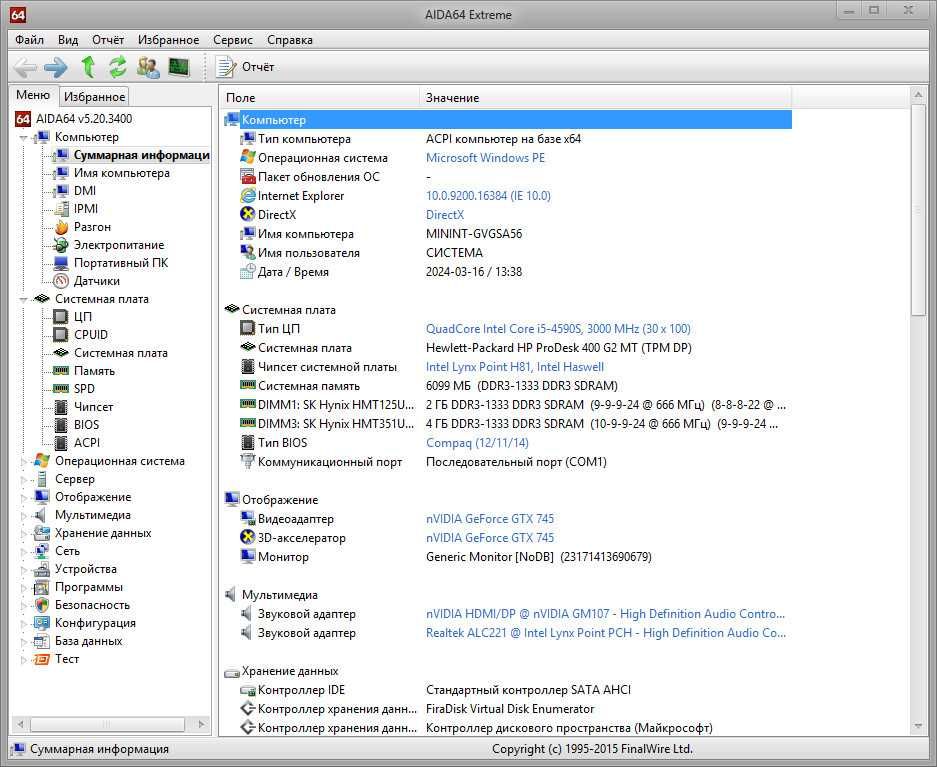Click the vertical scrollbar down arrow
The height and width of the screenshot is (767, 937).
(x=918, y=726)
